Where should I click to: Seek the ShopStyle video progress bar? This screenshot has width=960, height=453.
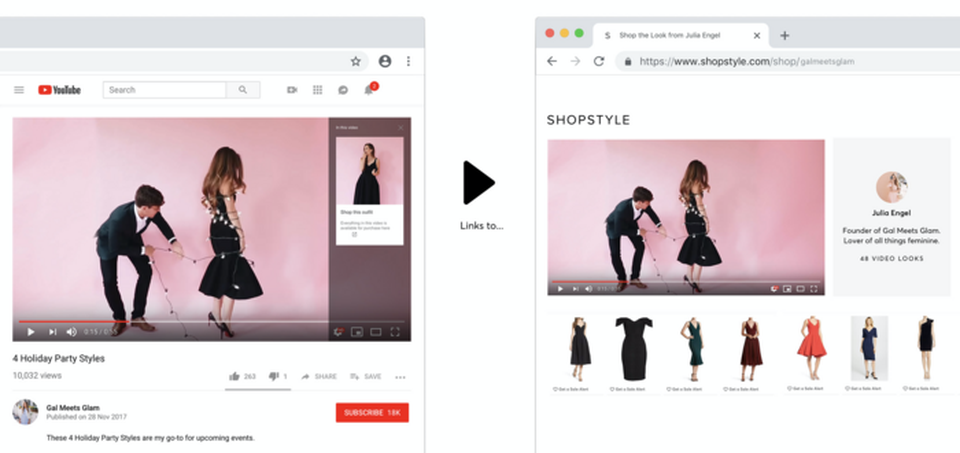686,282
